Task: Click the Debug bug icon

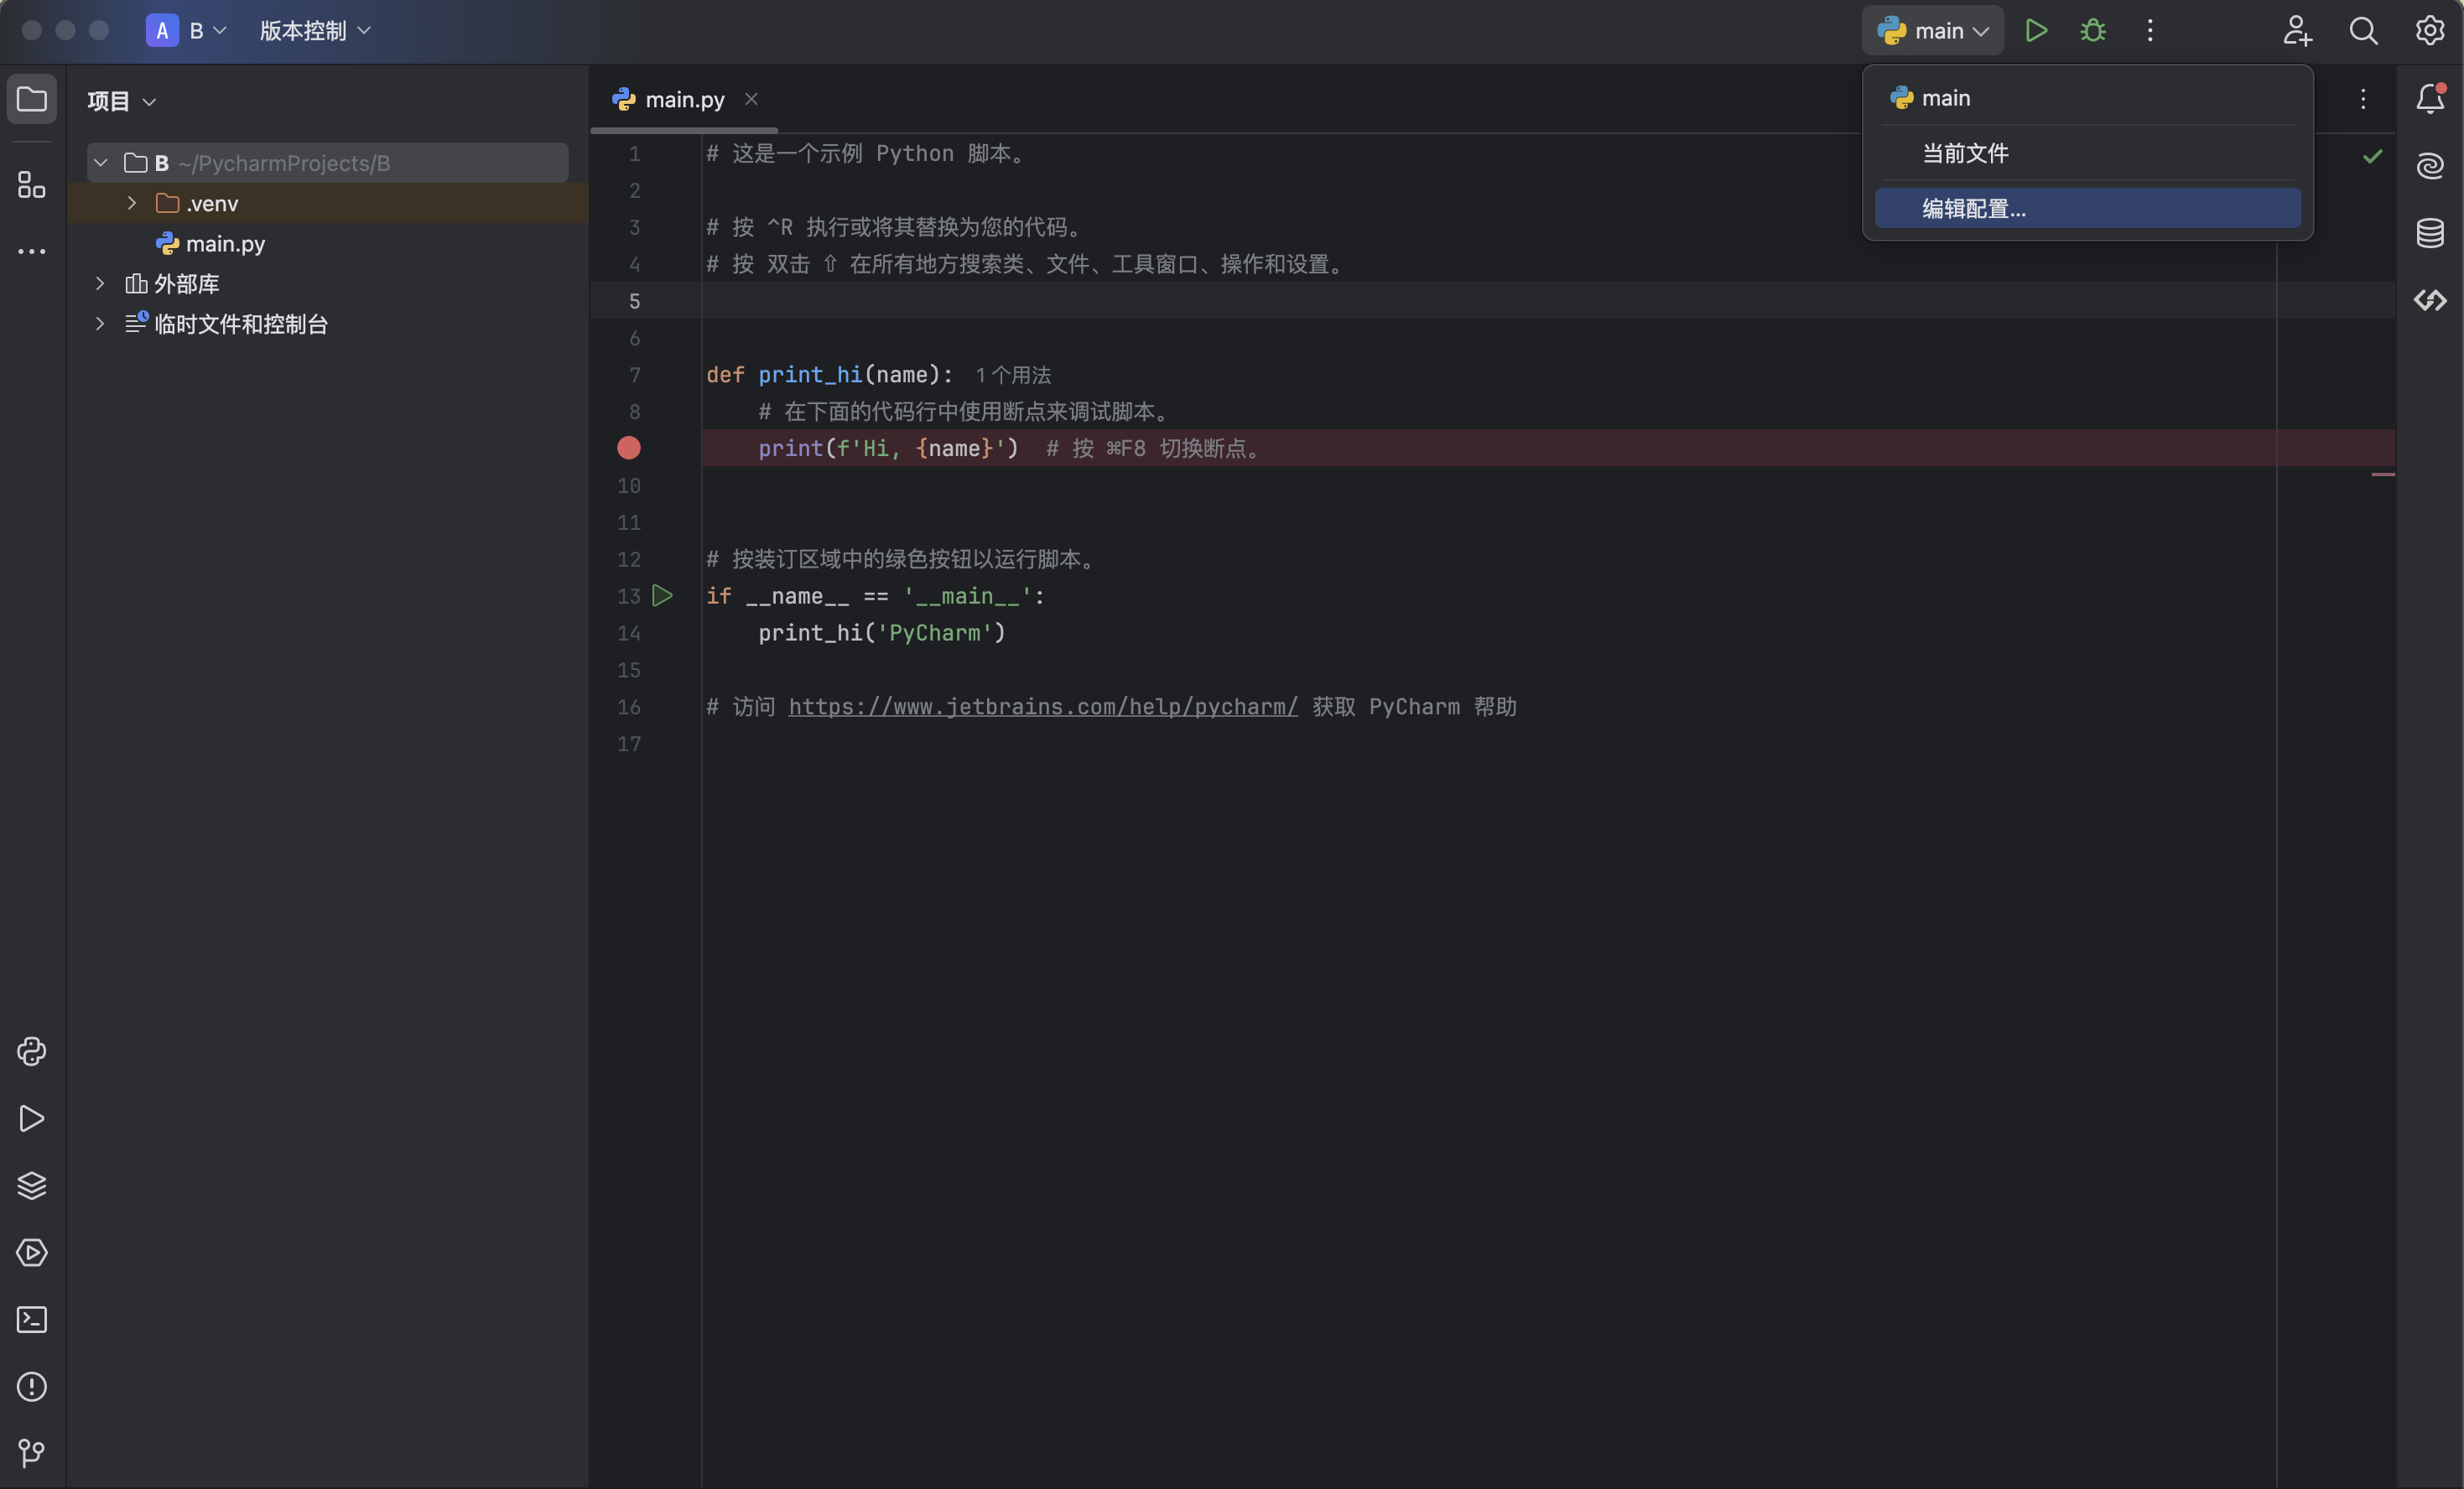Action: click(x=2093, y=30)
